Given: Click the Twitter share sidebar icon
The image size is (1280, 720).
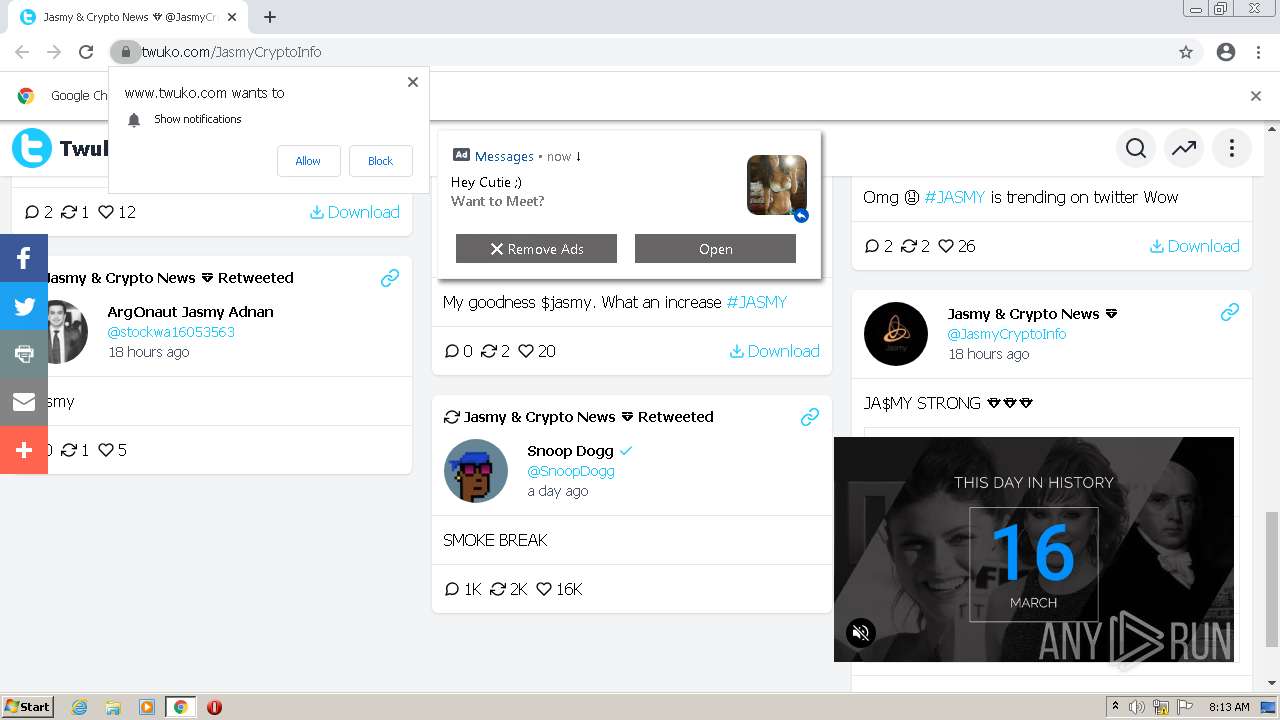Looking at the screenshot, I should coord(24,306).
